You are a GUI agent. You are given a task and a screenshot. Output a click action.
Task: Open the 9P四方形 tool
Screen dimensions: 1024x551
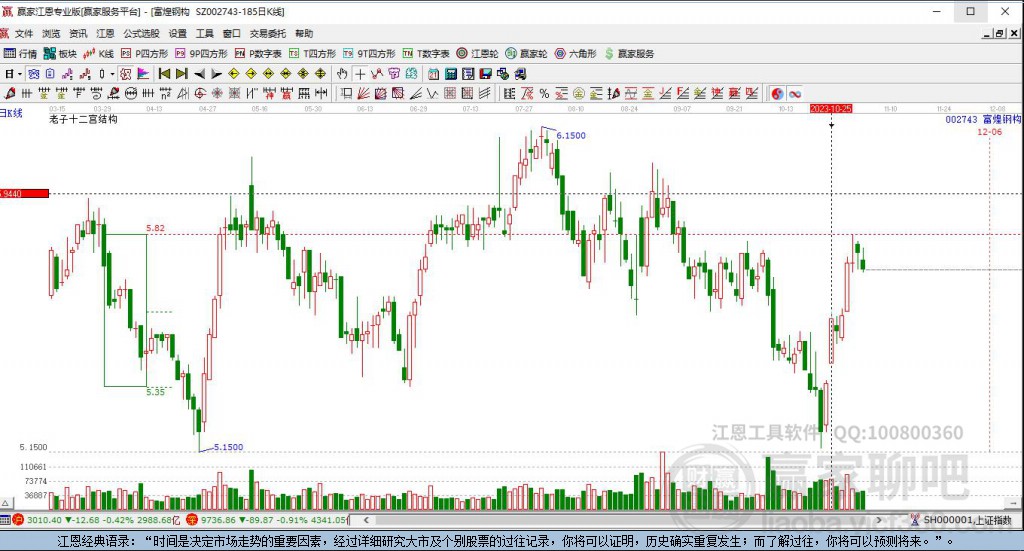pyautogui.click(x=201, y=54)
